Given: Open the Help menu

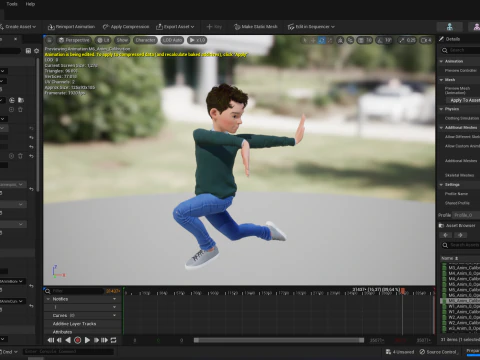Looking at the screenshot, I should 30,4.
